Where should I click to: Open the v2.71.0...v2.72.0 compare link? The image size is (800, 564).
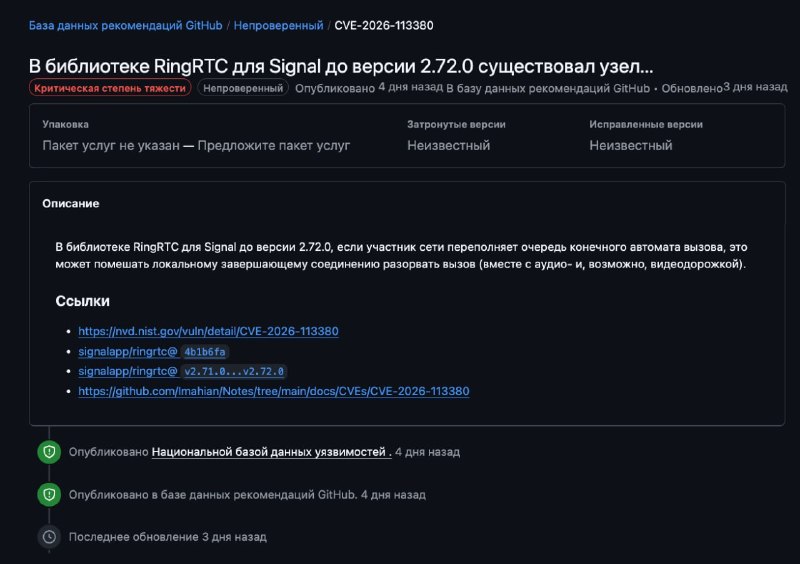[x=182, y=371]
